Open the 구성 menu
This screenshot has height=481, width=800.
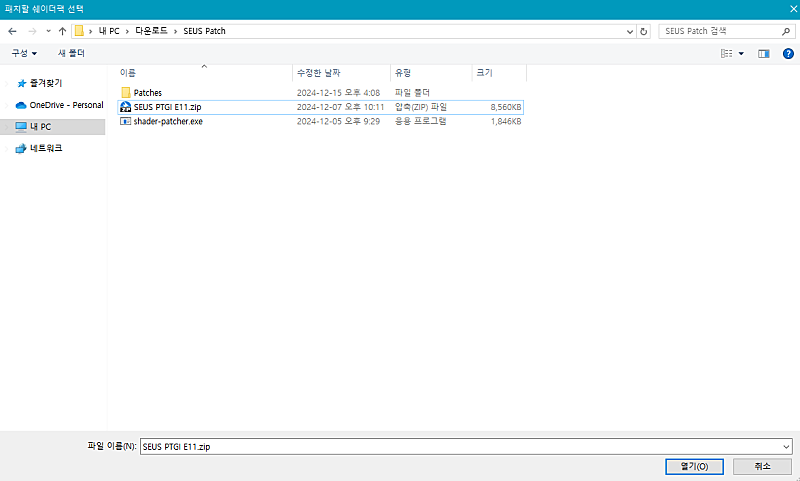click(24, 53)
